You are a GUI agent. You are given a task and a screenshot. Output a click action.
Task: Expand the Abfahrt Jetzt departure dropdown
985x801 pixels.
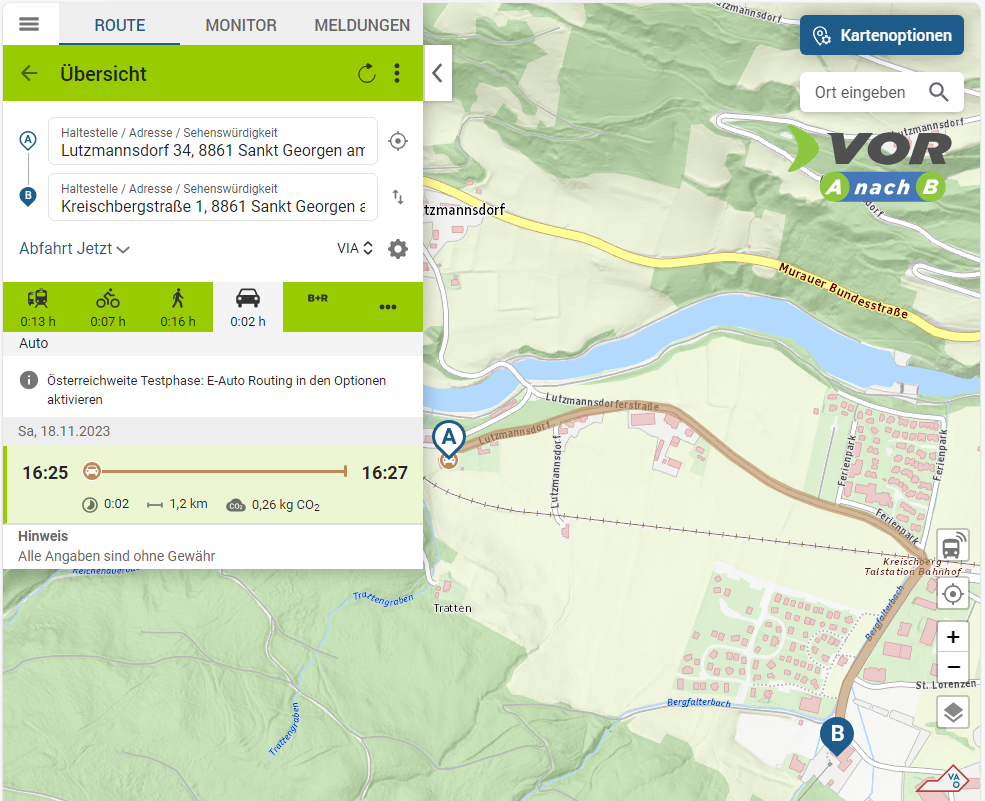75,249
